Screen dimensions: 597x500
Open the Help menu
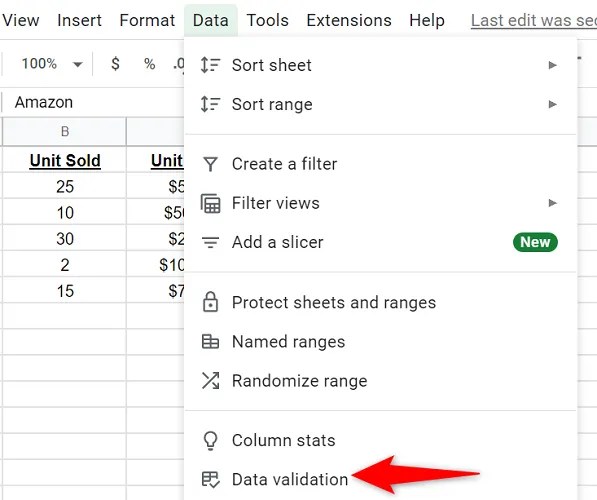[427, 20]
